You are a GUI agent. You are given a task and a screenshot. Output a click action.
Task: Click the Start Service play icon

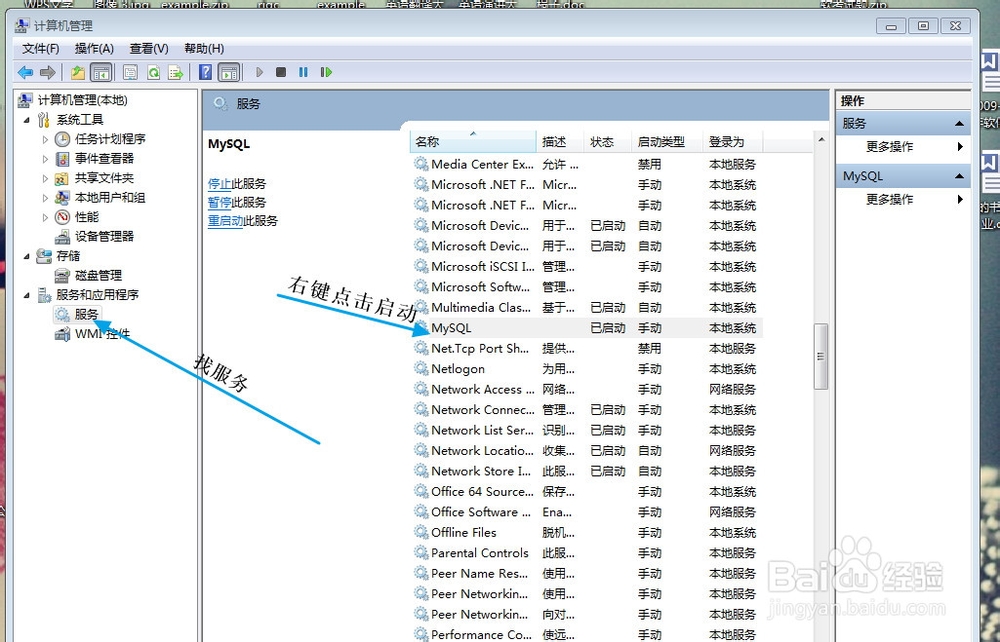(259, 72)
